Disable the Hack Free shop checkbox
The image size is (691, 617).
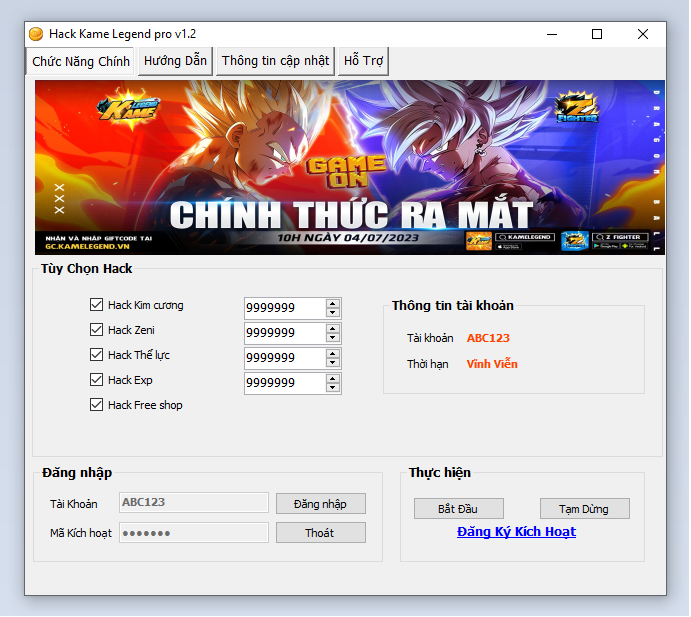point(97,405)
